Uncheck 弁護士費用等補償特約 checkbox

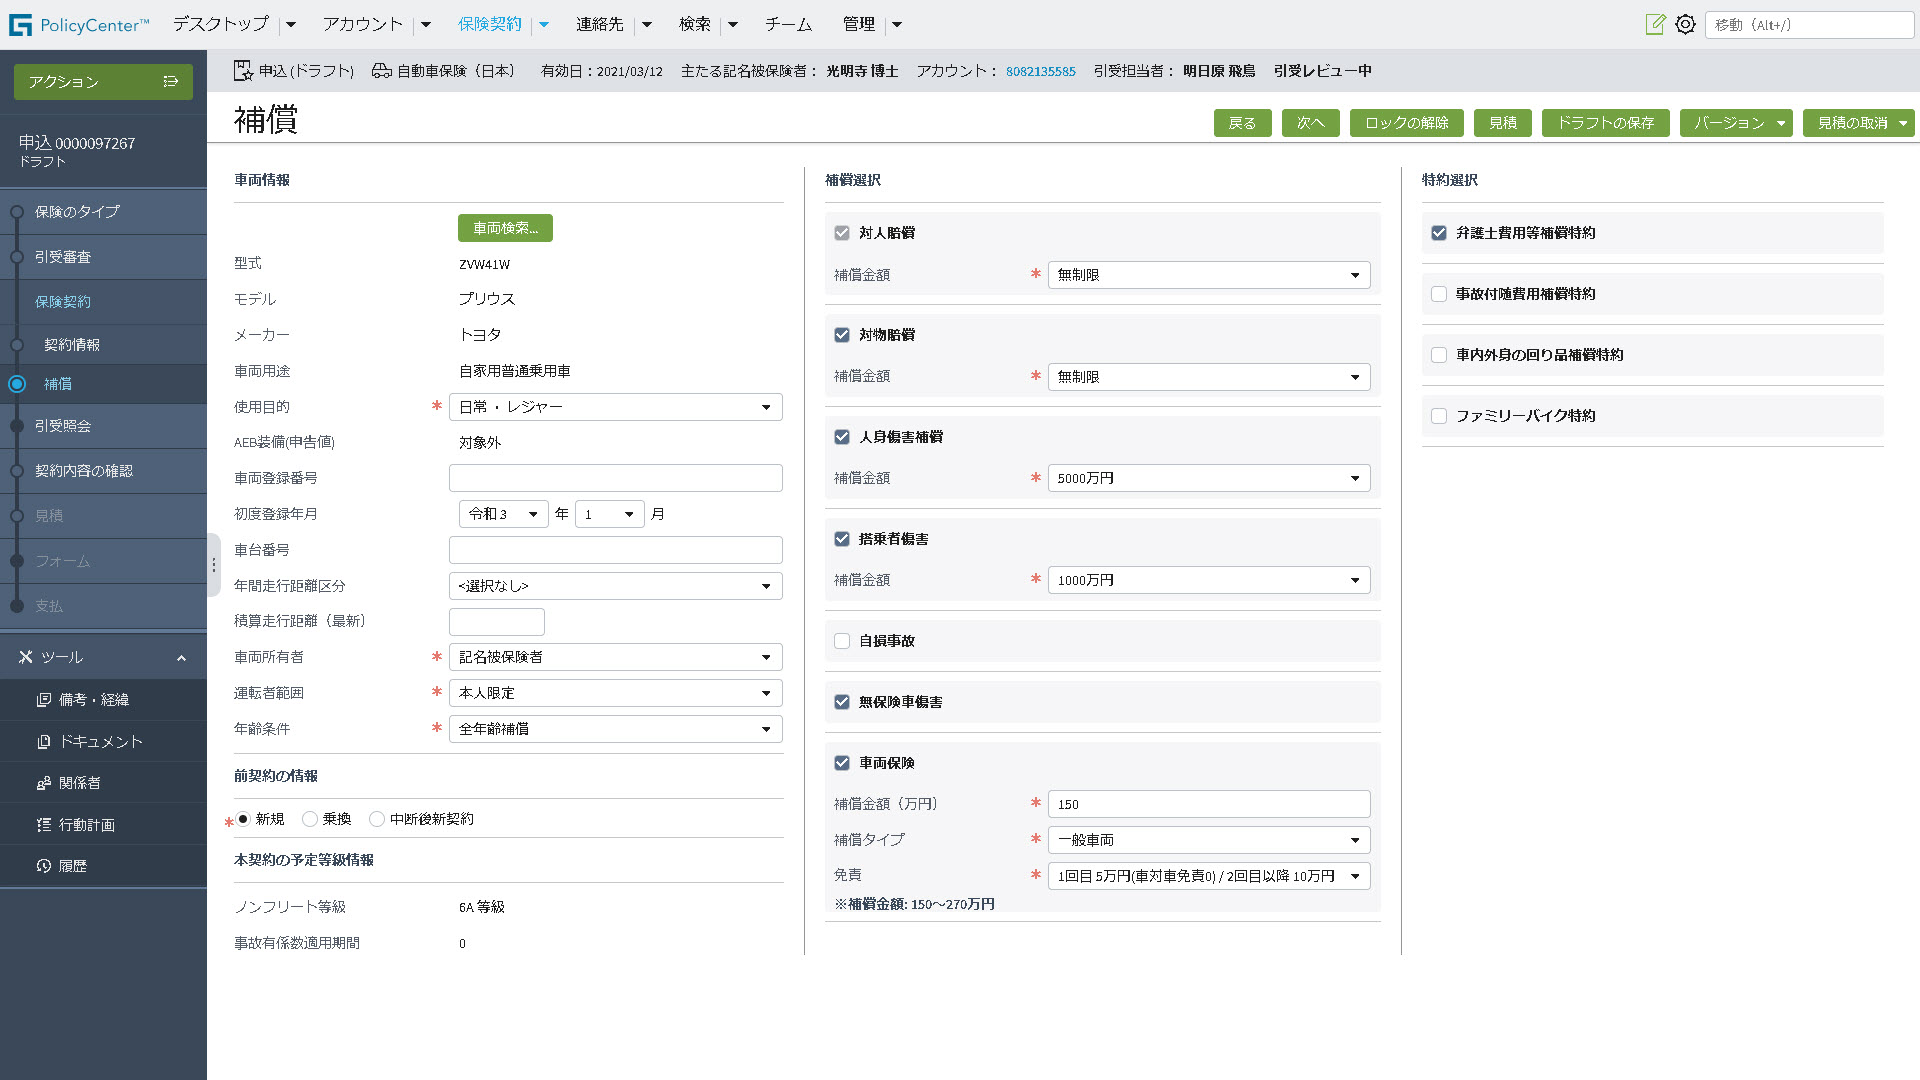[x=1439, y=233]
